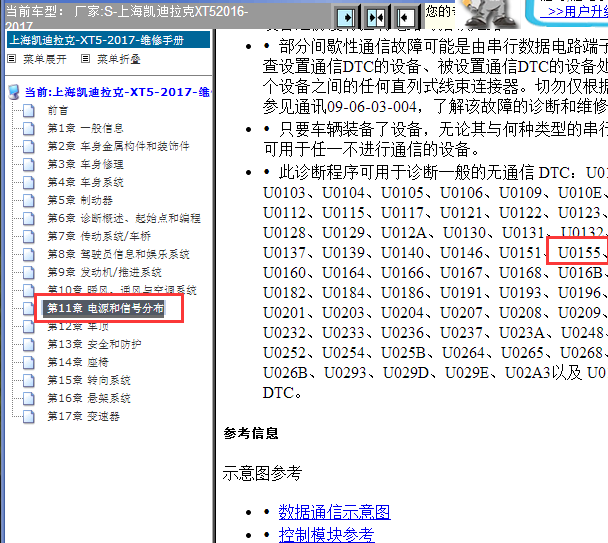The width and height of the screenshot is (608, 543).
Task: Click page icon next to 第16章 悬架系统
Action: click(29, 398)
